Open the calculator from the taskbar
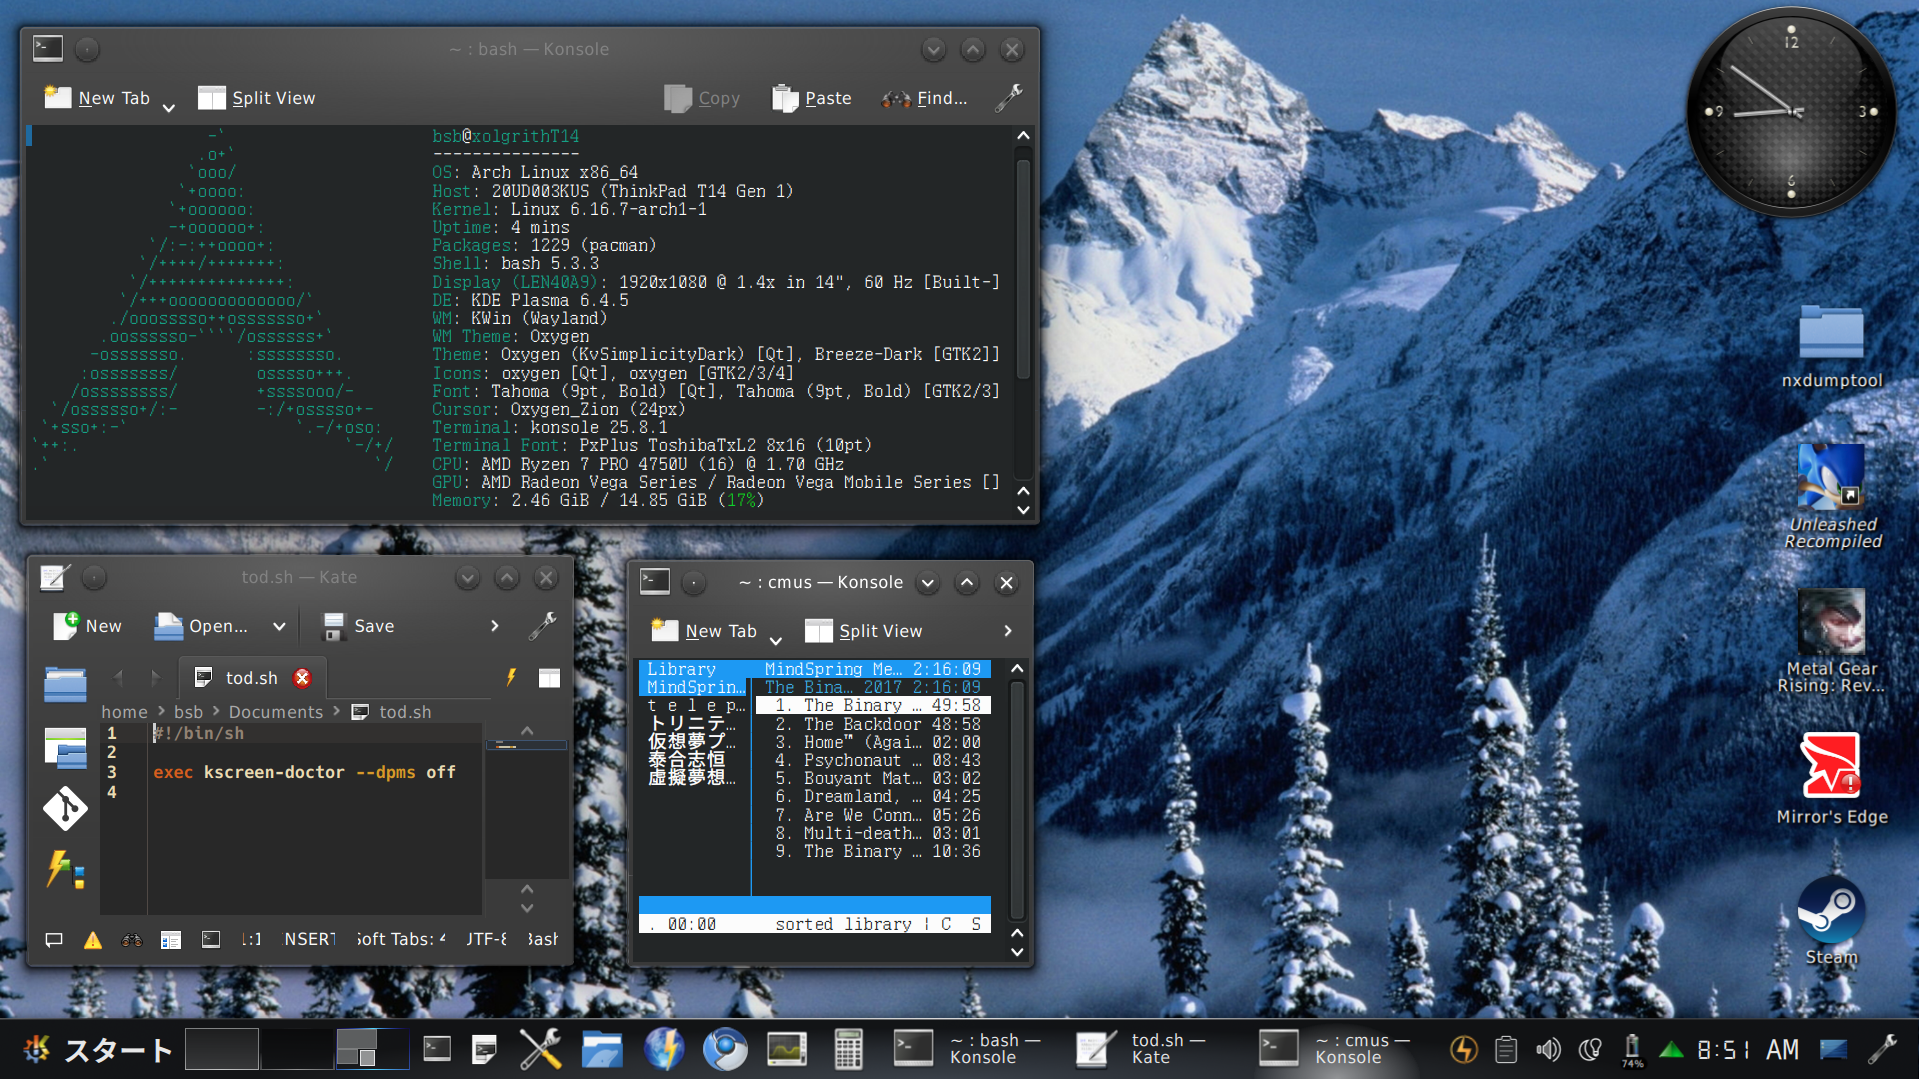This screenshot has height=1079, width=1919. 847,1049
